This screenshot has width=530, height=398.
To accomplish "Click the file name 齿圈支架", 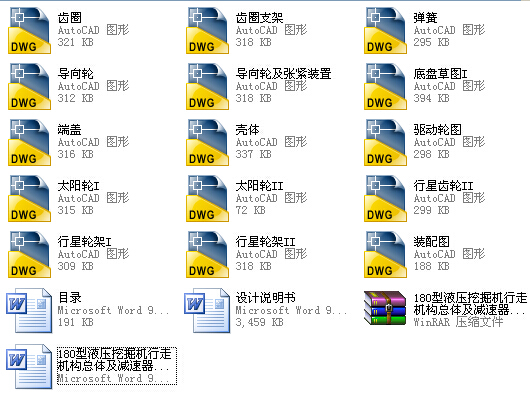I will [x=259, y=18].
